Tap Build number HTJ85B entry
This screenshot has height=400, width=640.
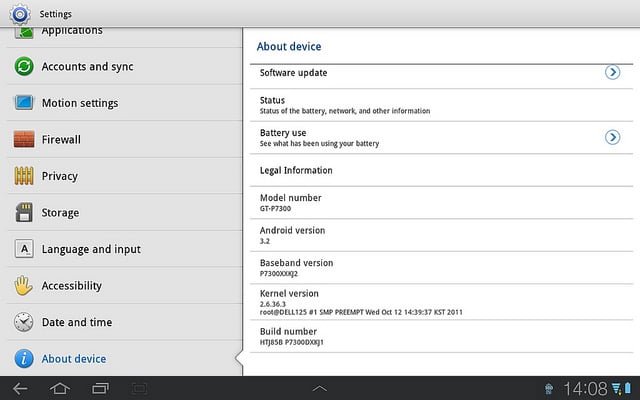click(441, 336)
